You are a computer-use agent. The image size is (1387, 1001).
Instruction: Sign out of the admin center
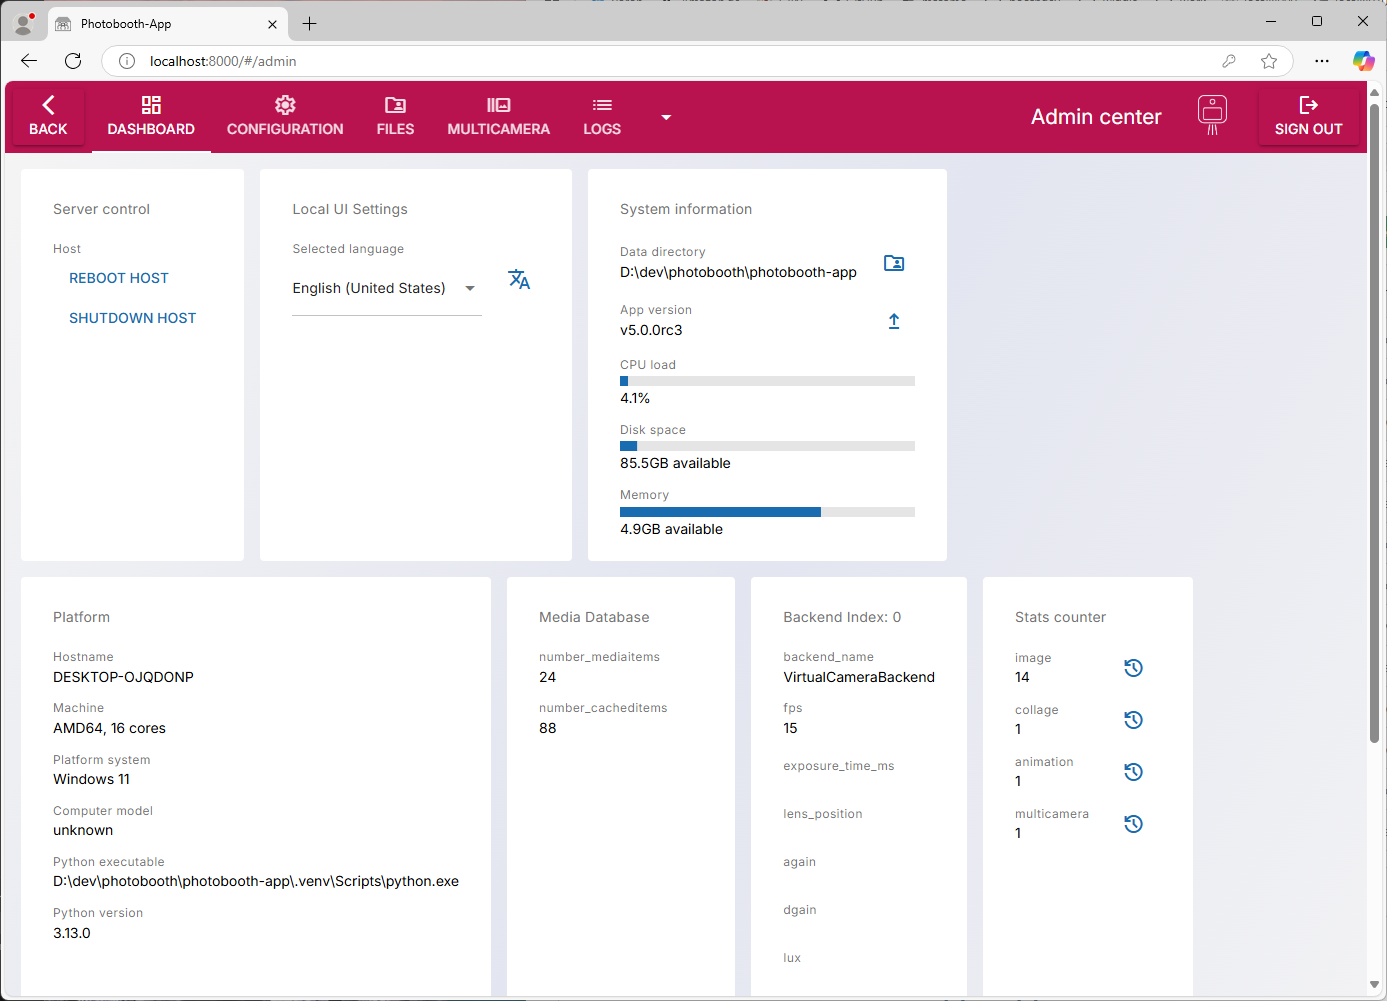point(1308,117)
